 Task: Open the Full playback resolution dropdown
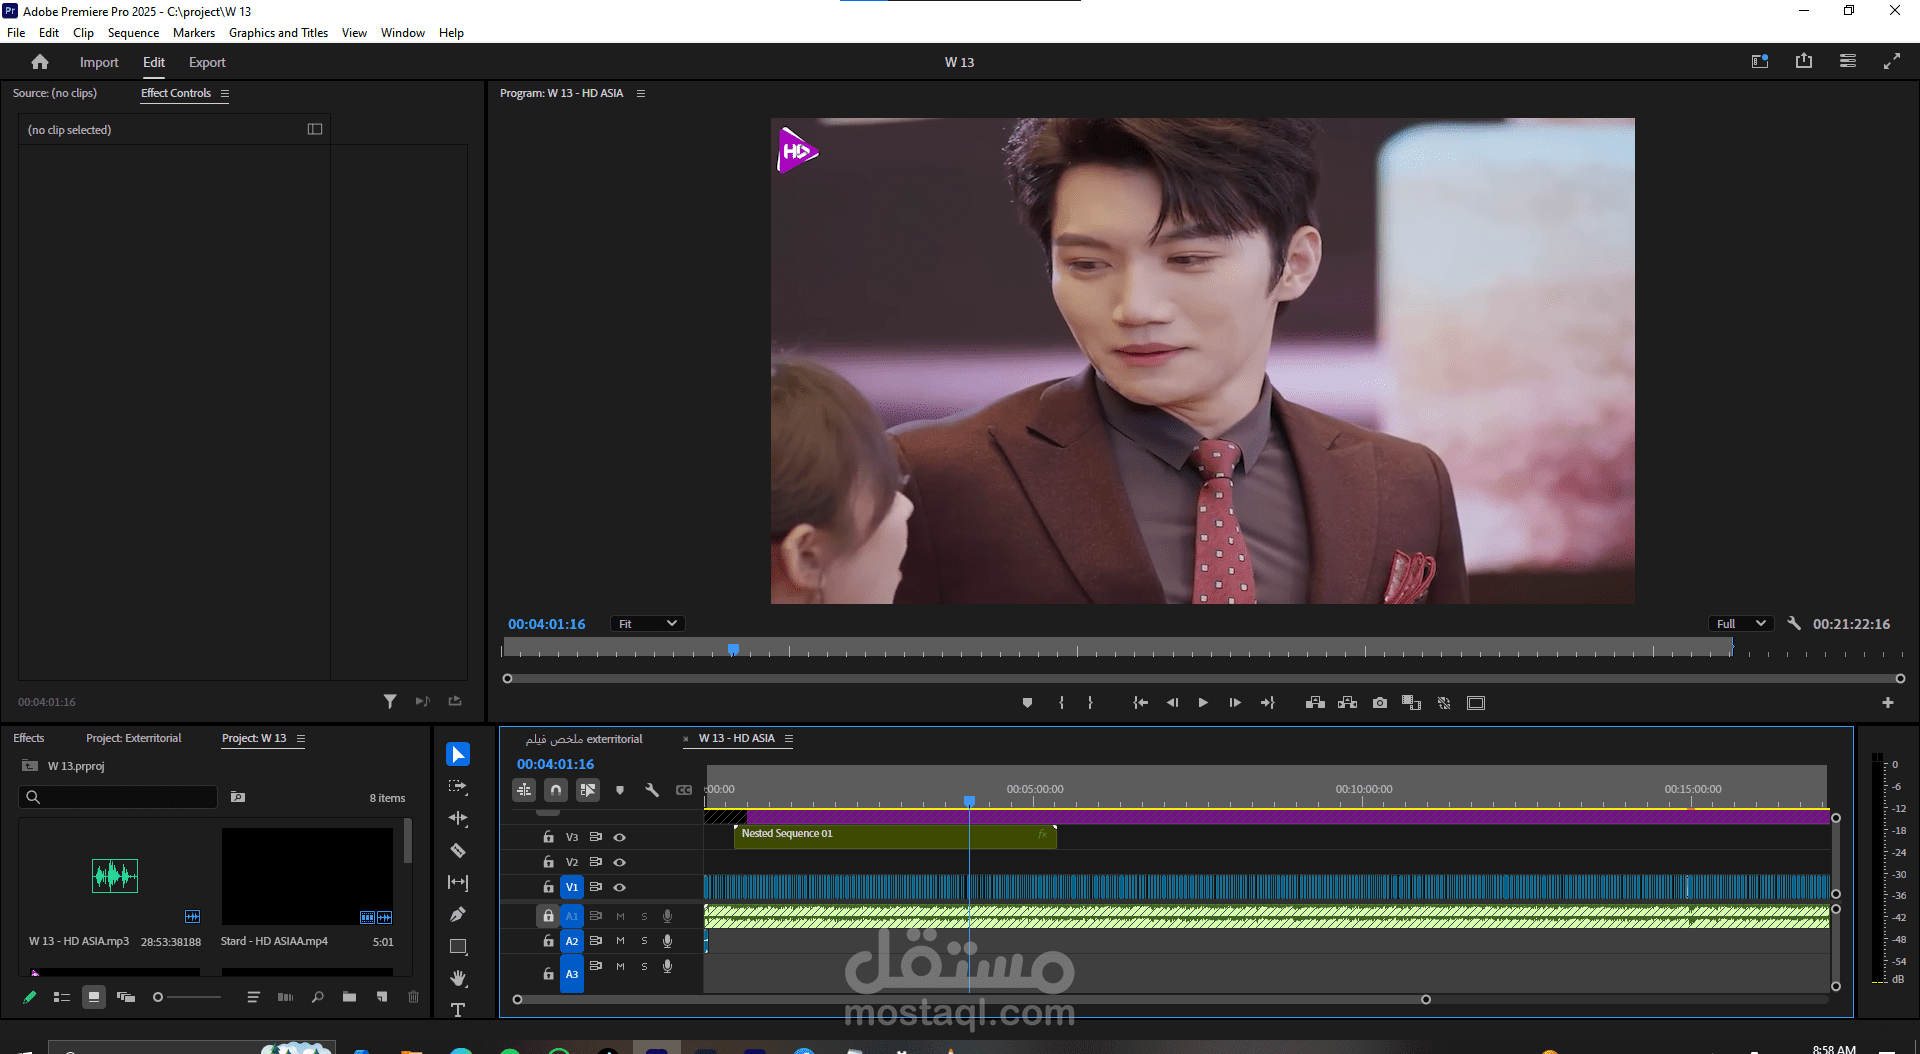(1741, 624)
